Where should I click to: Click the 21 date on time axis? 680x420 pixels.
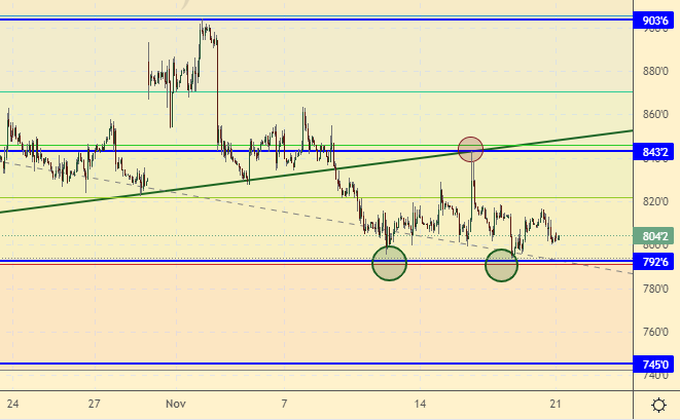coord(554,406)
